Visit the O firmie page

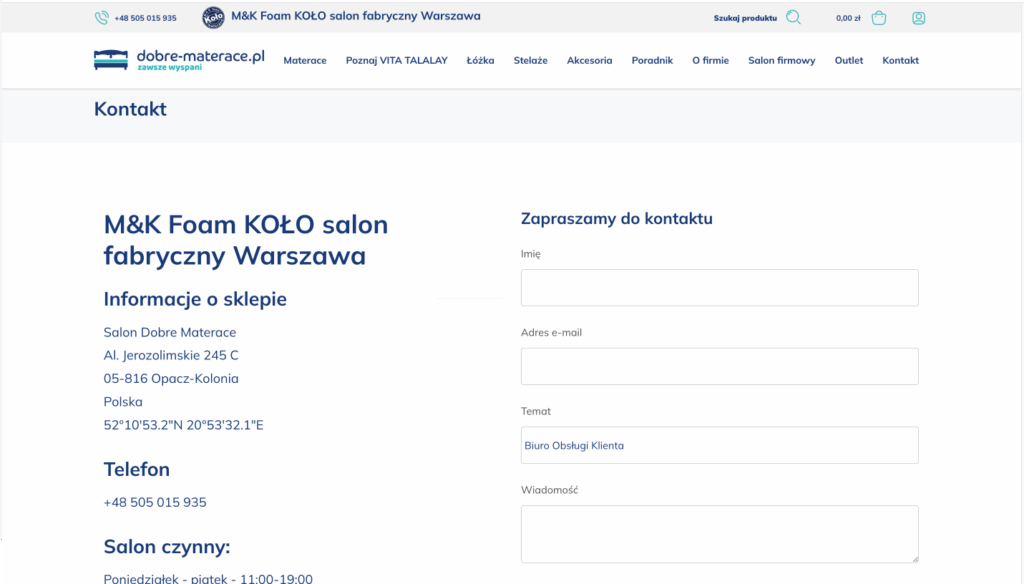pos(710,60)
